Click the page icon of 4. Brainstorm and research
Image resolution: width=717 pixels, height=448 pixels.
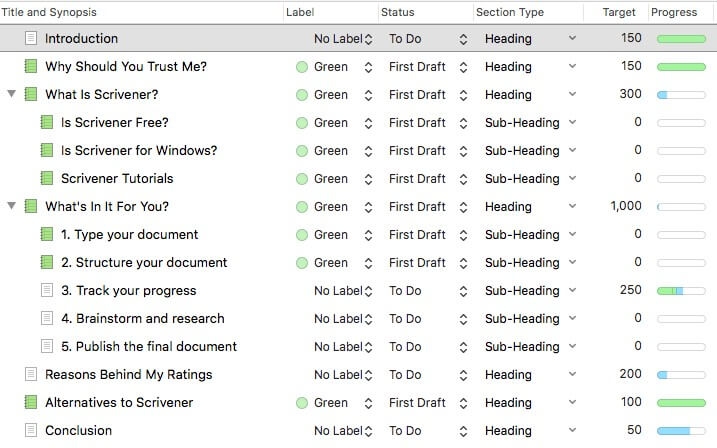tap(47, 318)
